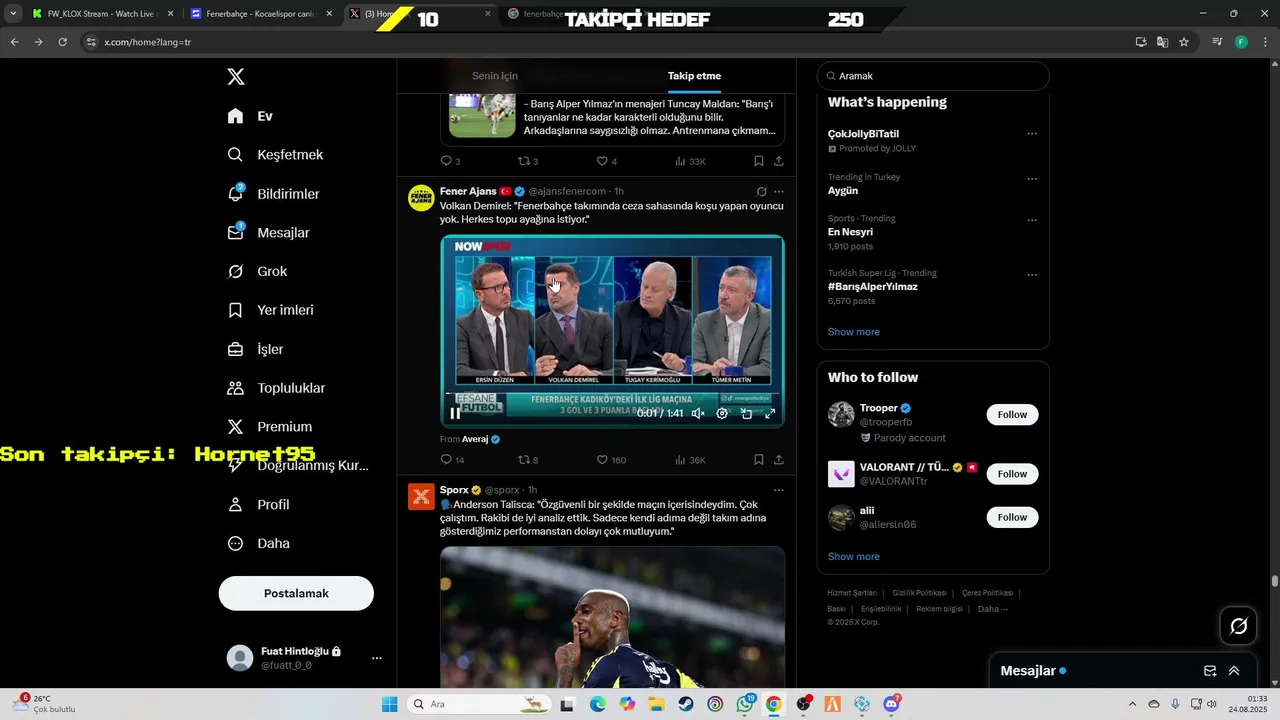
Task: Show more trends under What's happening
Action: (x=854, y=332)
